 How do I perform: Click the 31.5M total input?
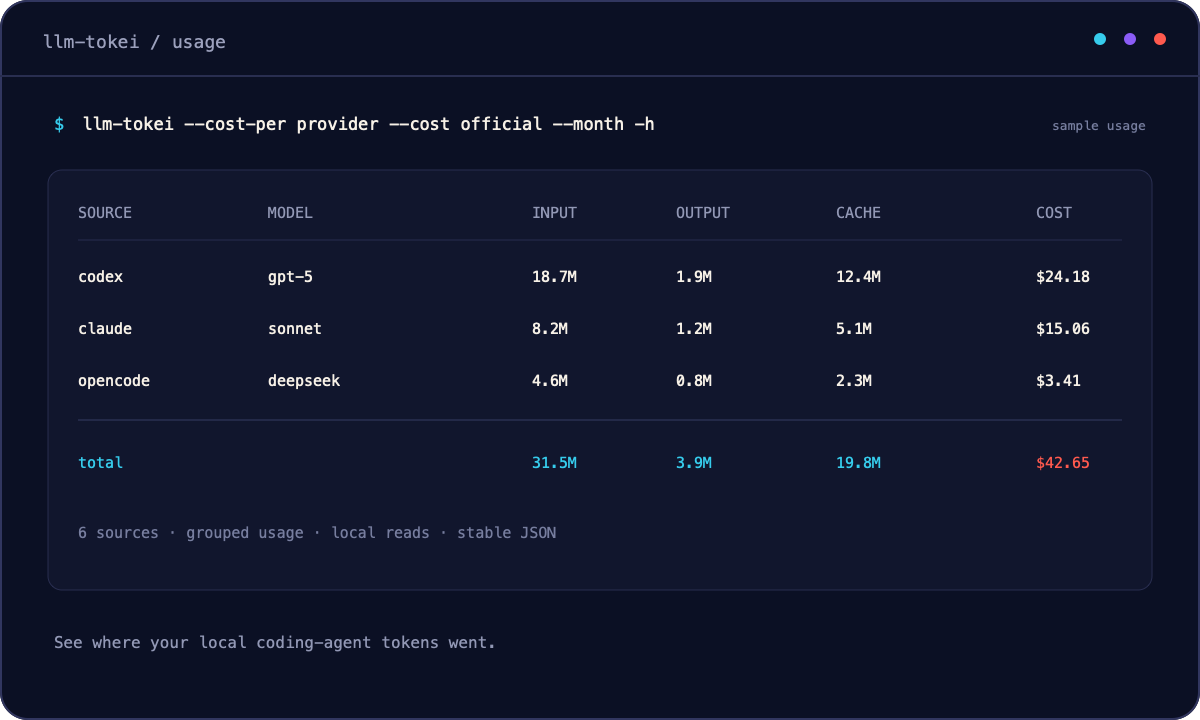tap(554, 463)
